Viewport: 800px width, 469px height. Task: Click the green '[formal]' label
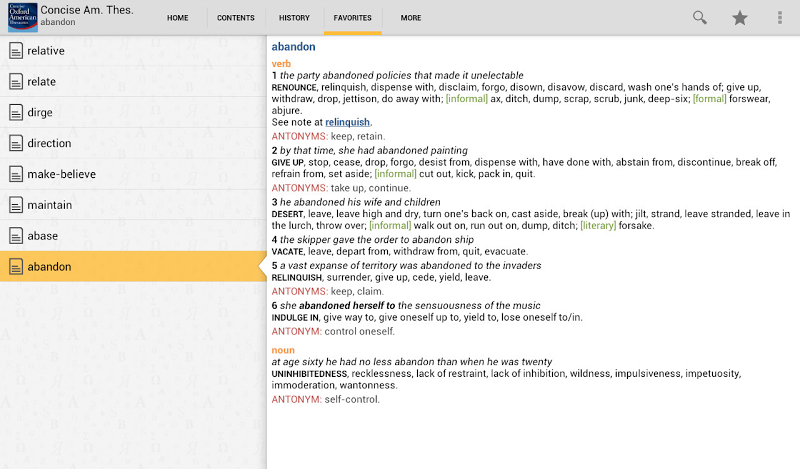(x=709, y=99)
